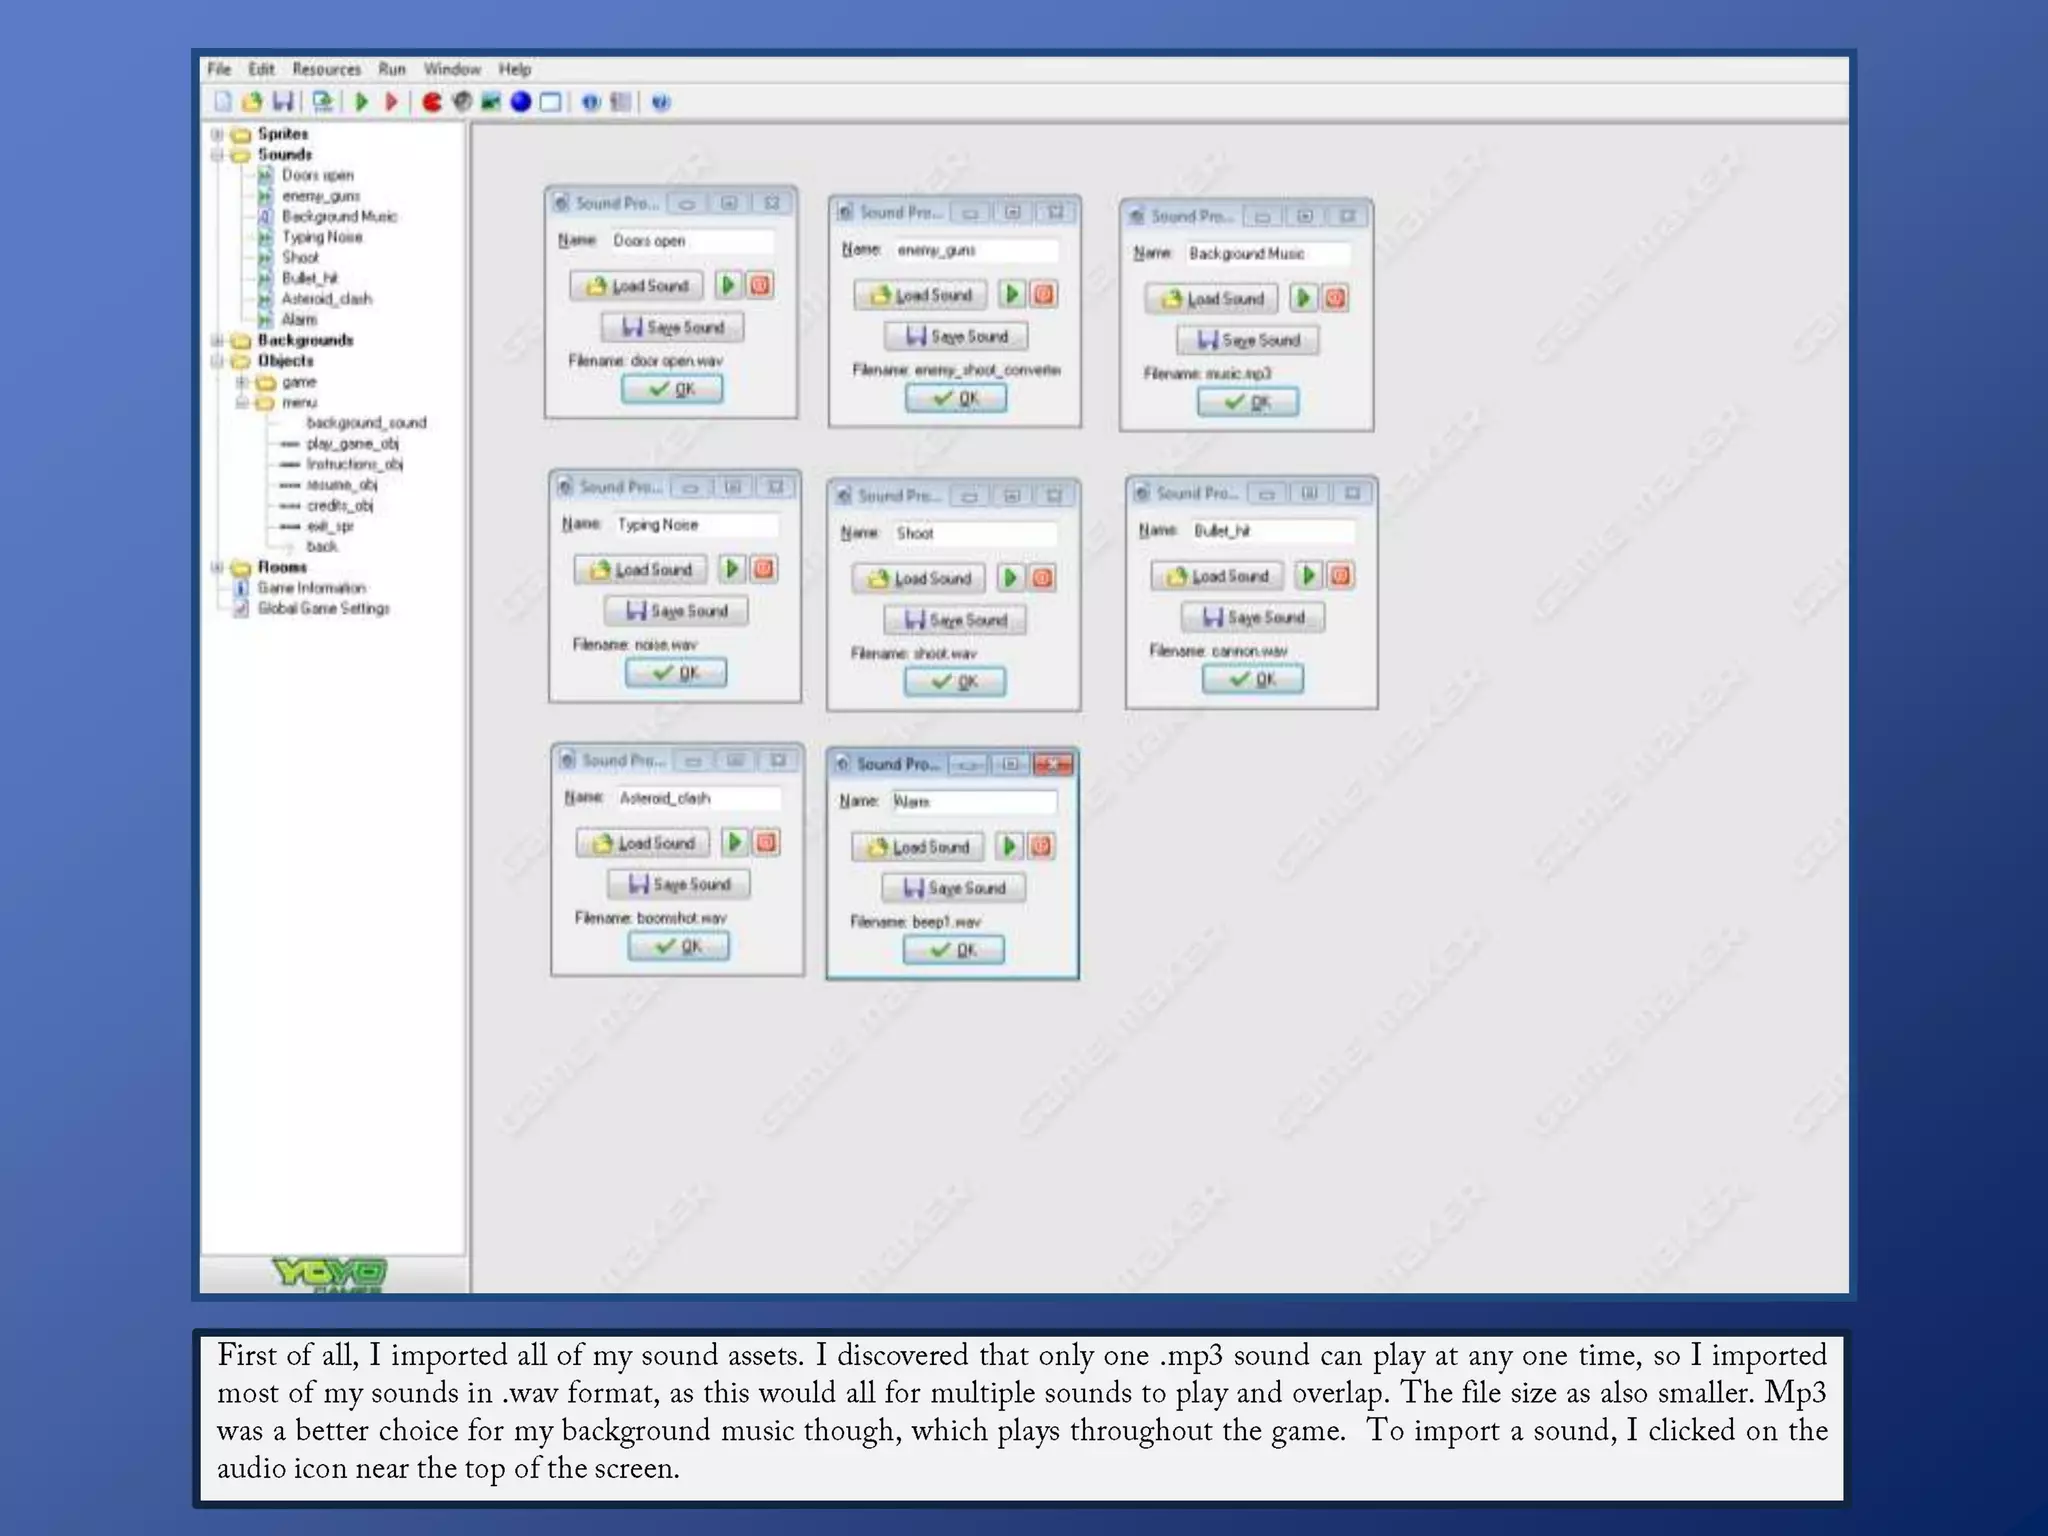Save the project with the floppy disk icon
The image size is (2048, 1536).
283,102
